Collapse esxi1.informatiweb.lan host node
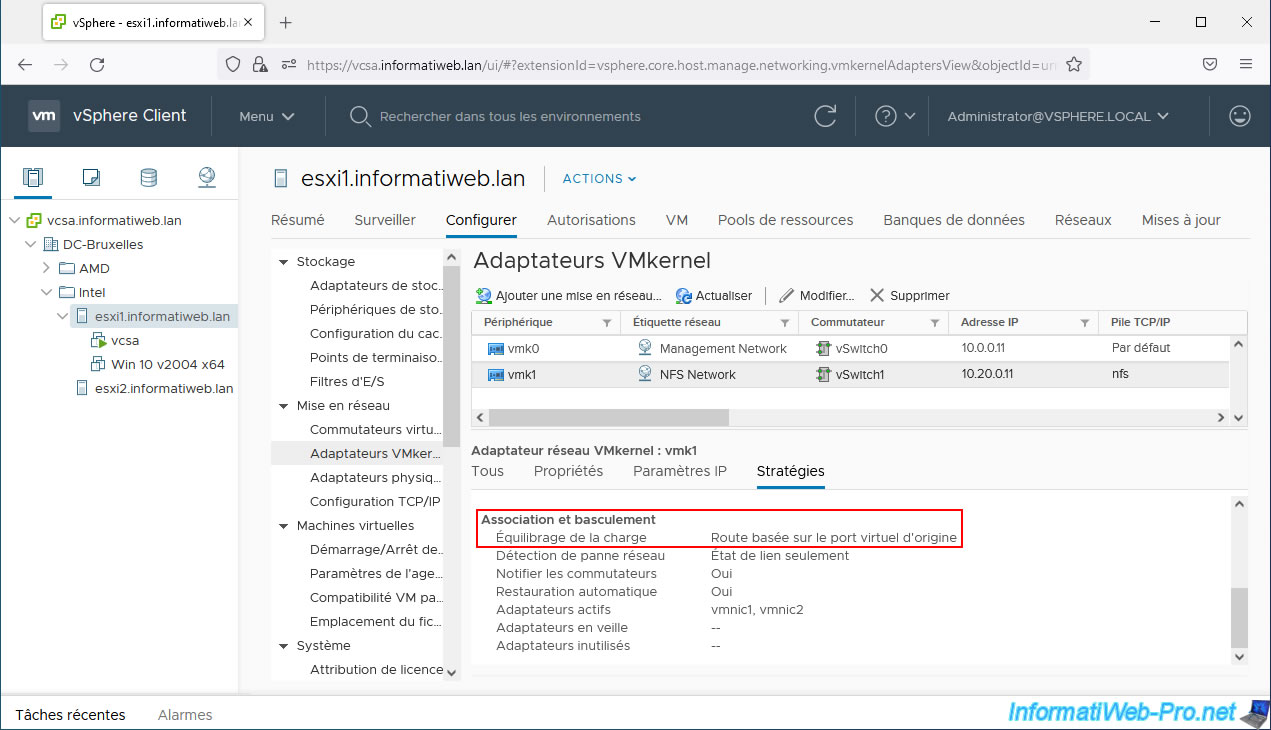 pos(62,317)
